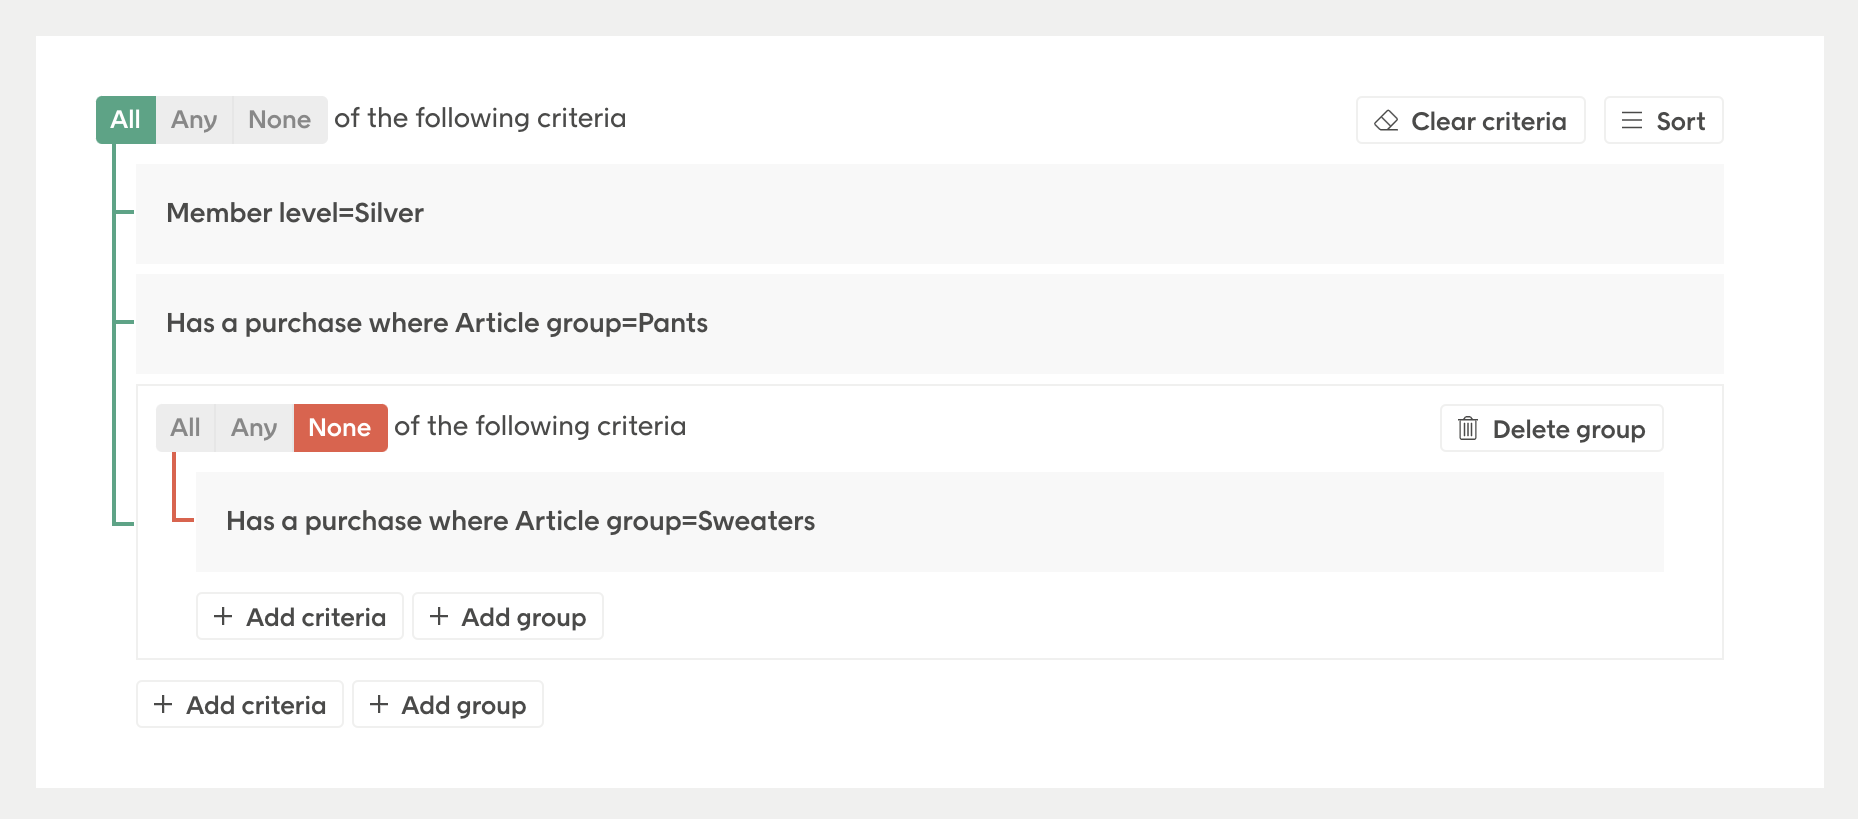Image resolution: width=1858 pixels, height=819 pixels.
Task: Switch top-level condition to Any
Action: coord(194,120)
